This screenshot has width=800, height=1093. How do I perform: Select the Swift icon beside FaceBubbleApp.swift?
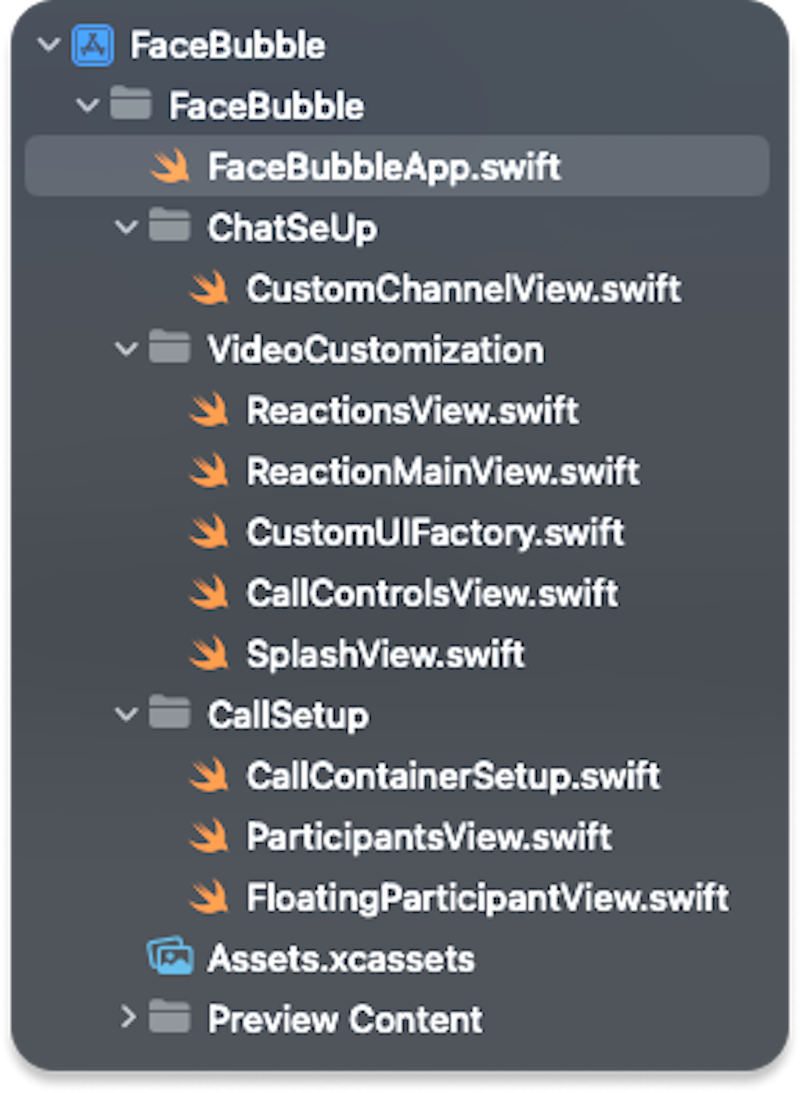170,167
